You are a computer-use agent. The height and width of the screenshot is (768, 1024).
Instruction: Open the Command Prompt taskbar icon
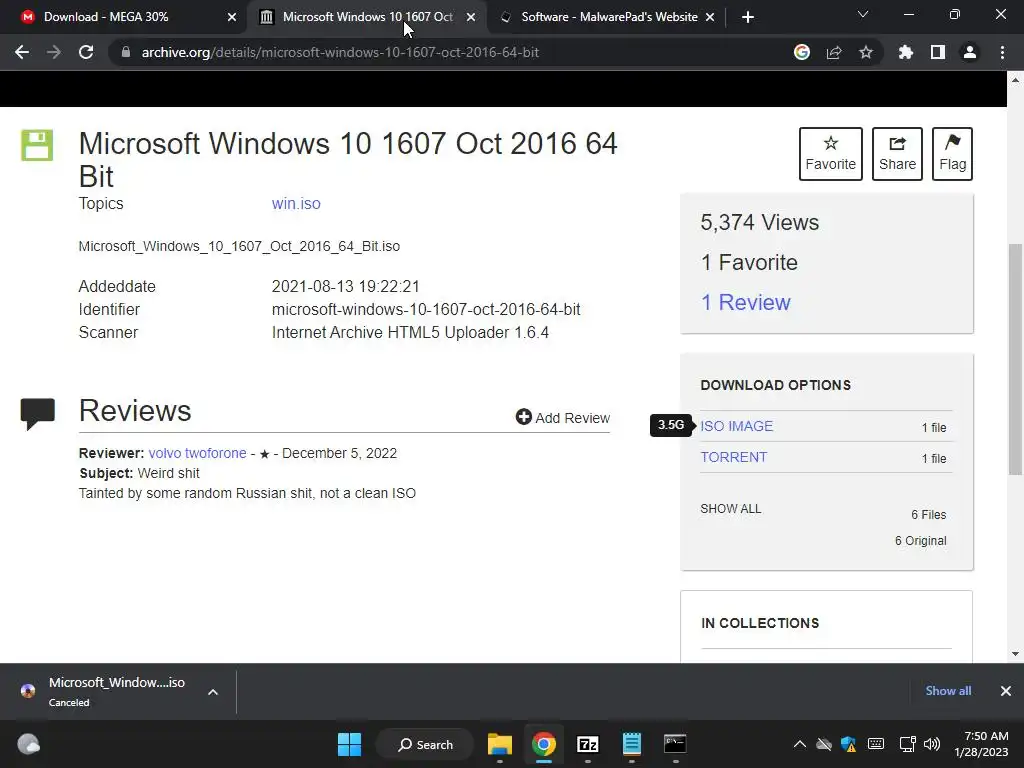675,744
